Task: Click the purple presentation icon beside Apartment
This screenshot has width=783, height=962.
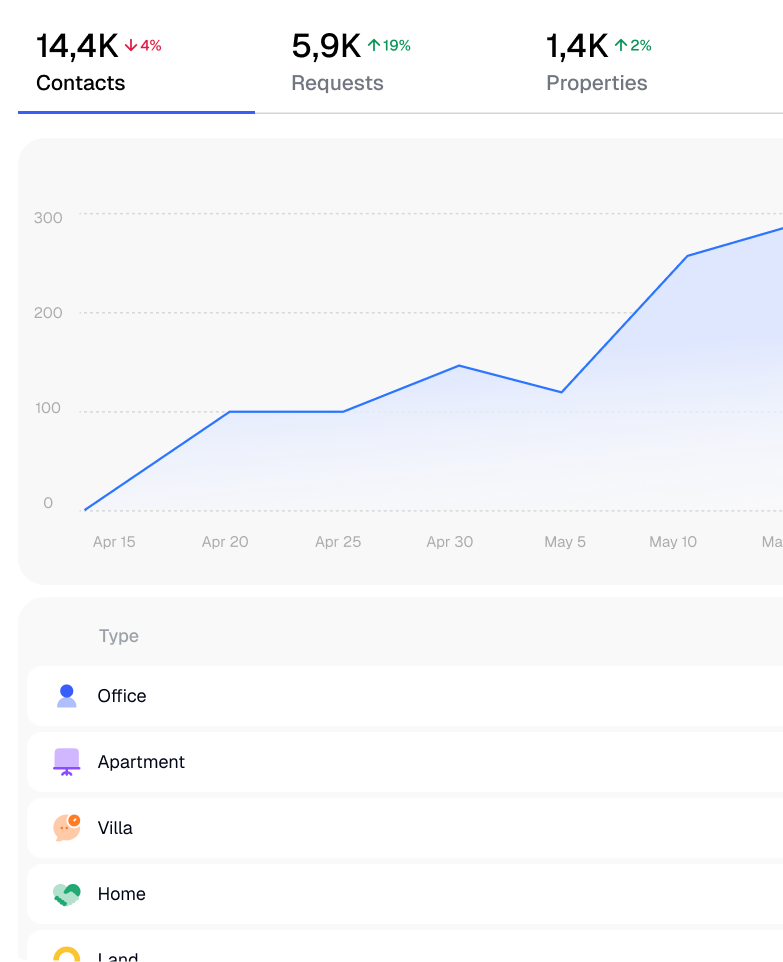Action: pos(67,762)
